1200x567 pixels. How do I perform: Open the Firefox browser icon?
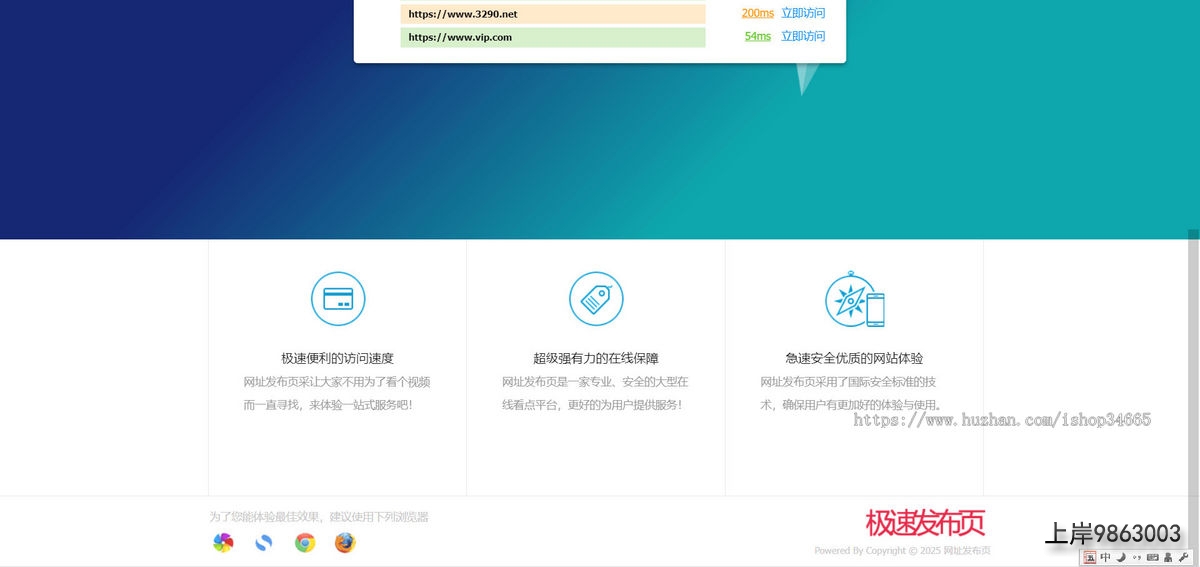click(345, 542)
